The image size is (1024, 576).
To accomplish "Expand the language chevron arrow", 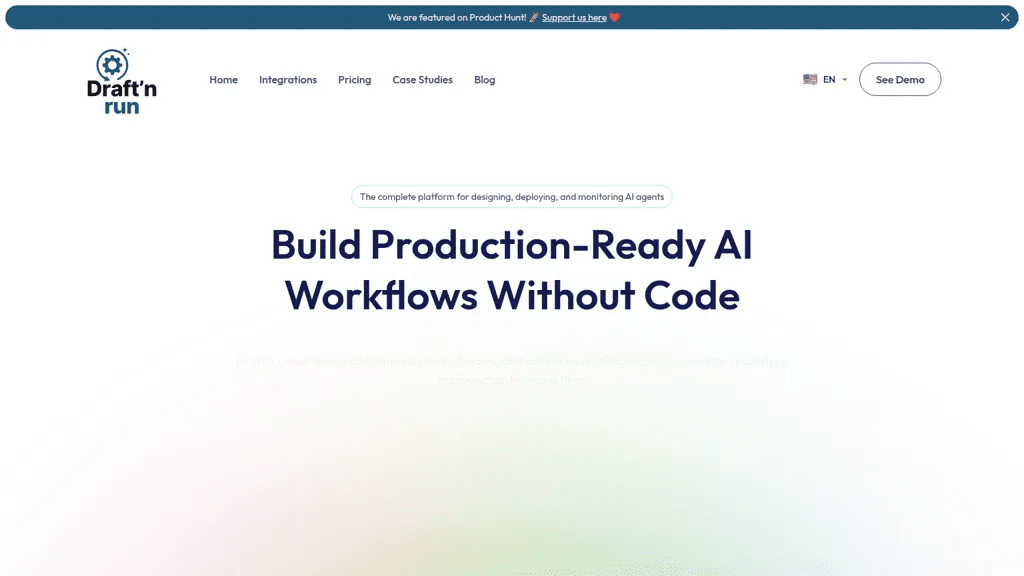I will (x=844, y=80).
